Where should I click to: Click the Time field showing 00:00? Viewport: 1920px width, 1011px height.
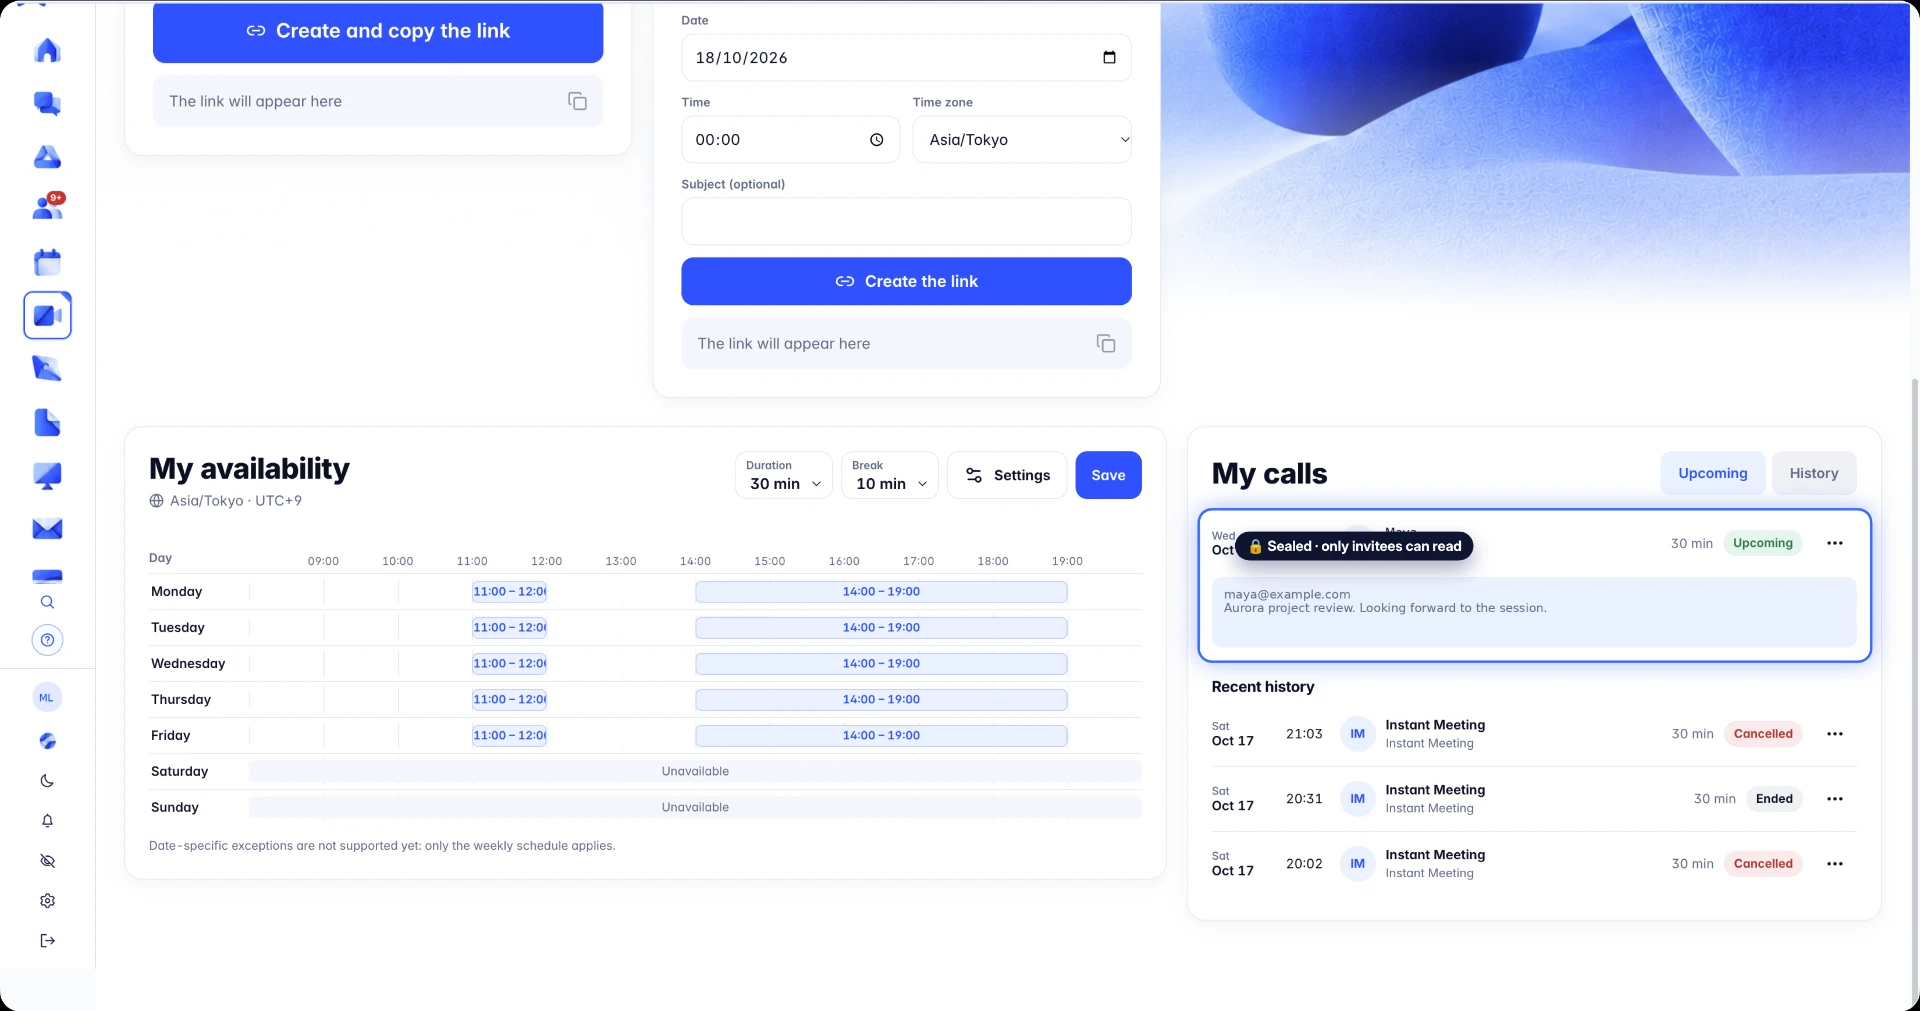pos(790,140)
